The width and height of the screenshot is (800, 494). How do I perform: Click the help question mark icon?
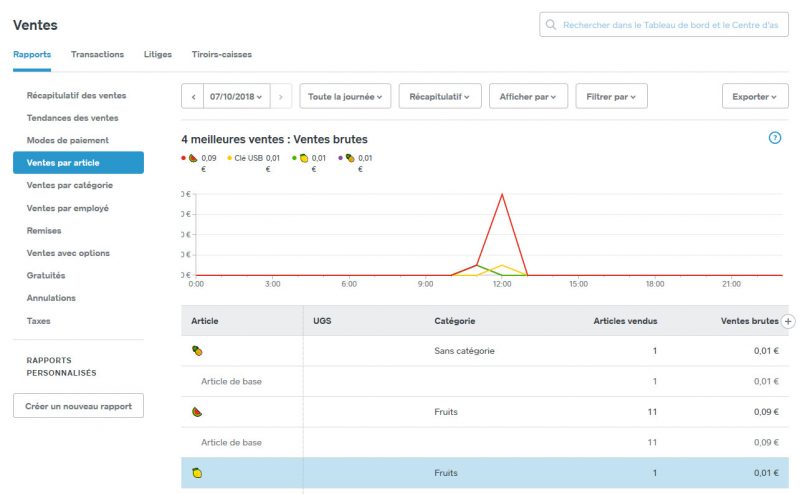pos(774,138)
